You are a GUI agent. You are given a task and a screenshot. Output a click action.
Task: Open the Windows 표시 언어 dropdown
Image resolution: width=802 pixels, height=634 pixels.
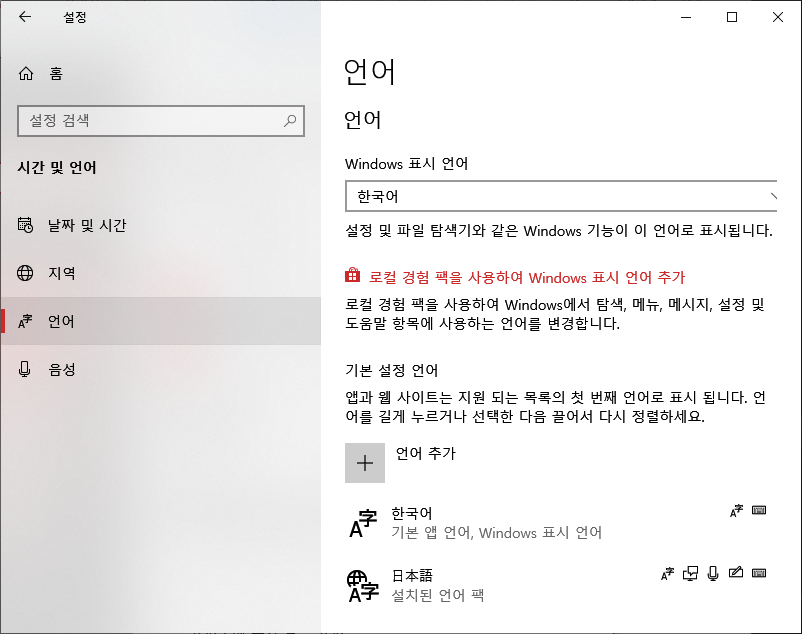[x=561, y=196]
